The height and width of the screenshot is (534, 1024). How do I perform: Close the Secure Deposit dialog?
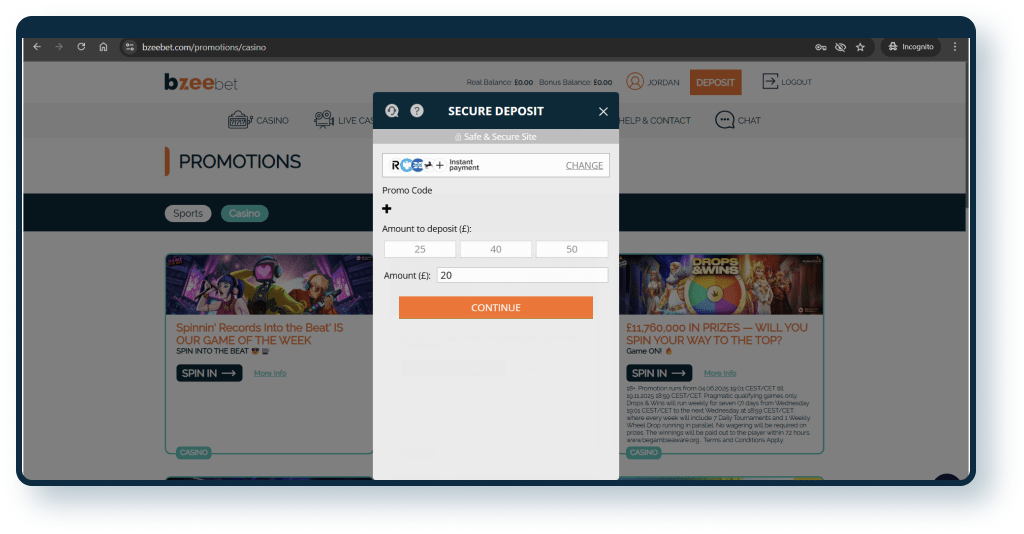[x=603, y=112]
